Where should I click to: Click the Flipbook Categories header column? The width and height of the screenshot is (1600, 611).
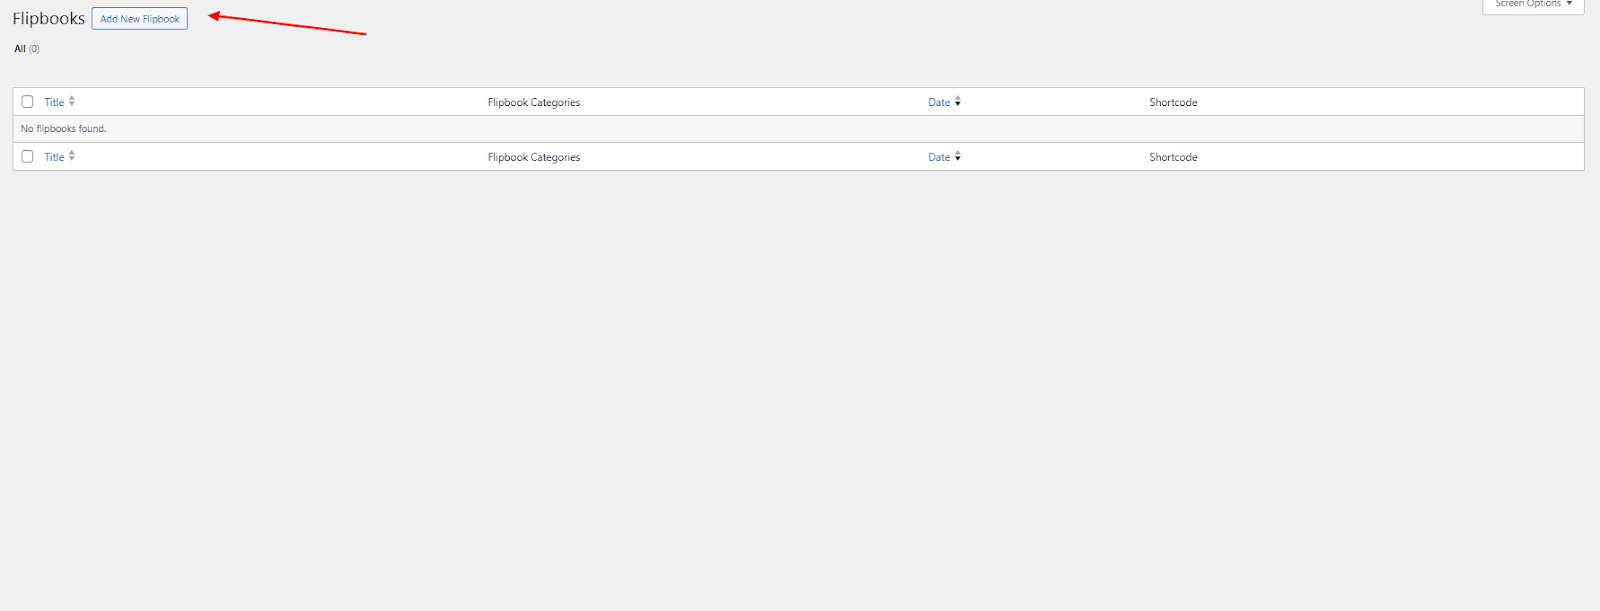point(533,102)
